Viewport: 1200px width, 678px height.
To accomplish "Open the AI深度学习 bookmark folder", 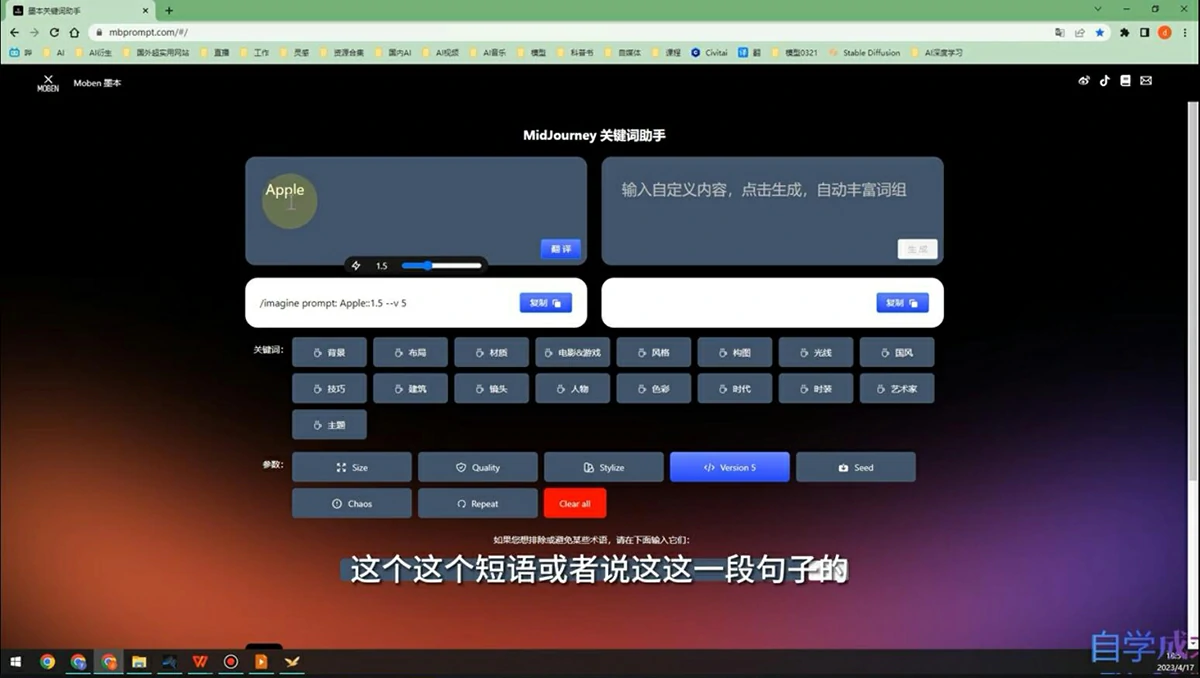I will (936, 53).
